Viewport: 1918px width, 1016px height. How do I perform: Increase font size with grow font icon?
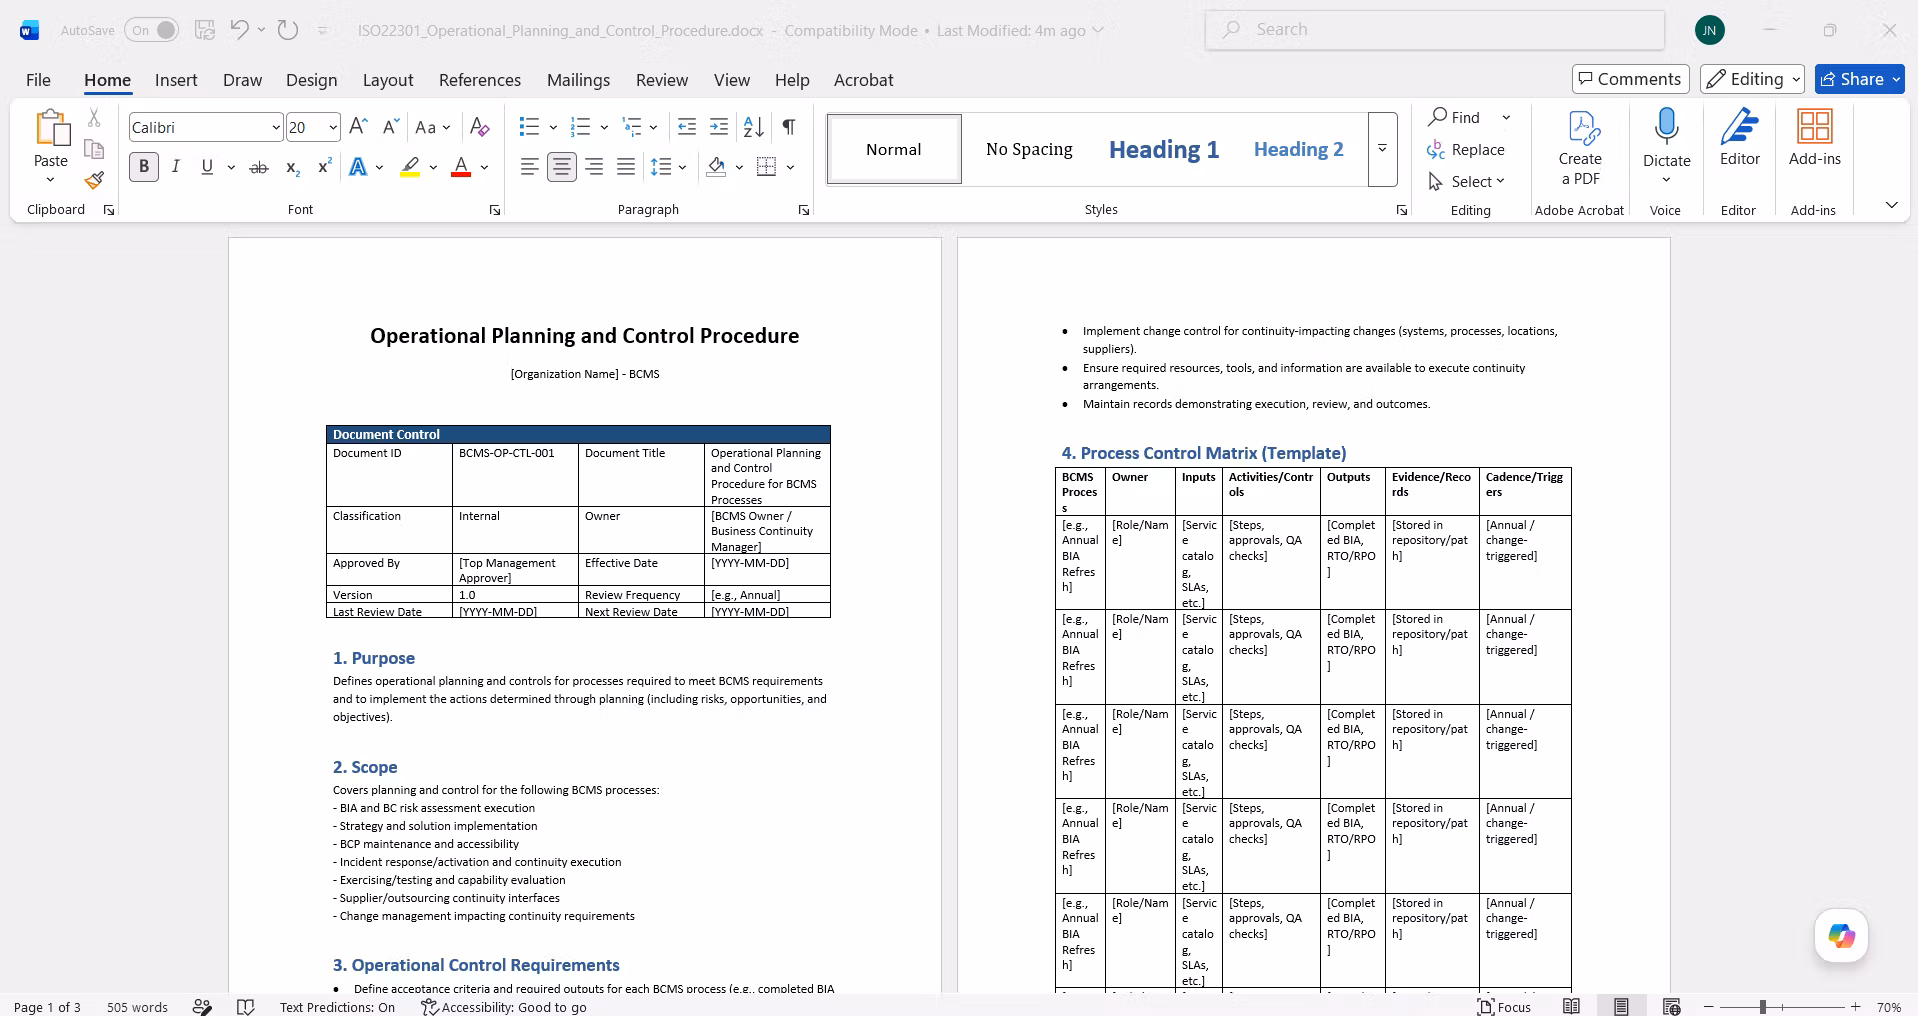tap(358, 127)
